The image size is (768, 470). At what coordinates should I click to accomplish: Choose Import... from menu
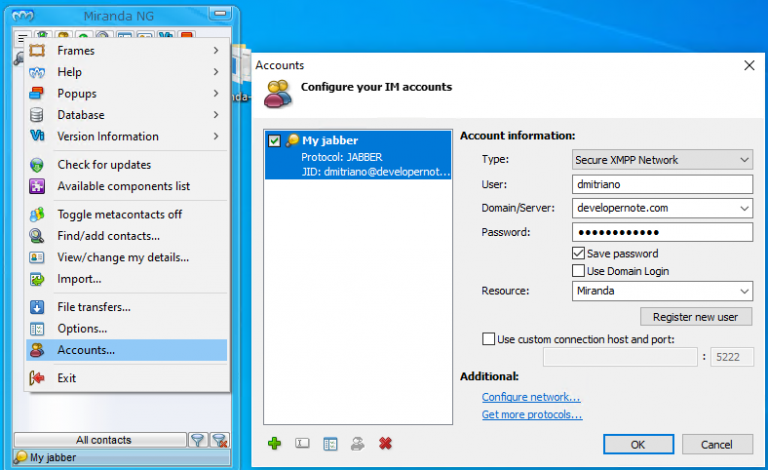127,279
